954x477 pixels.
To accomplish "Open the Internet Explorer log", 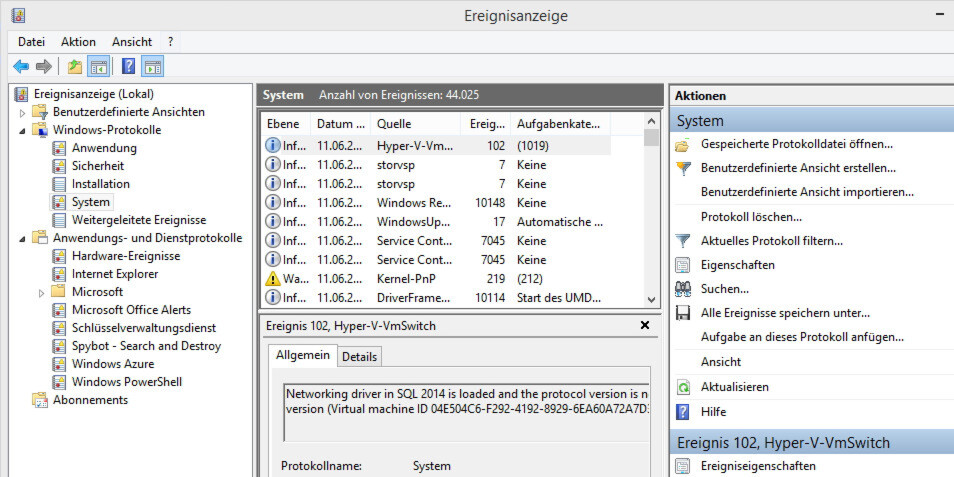I will [115, 274].
